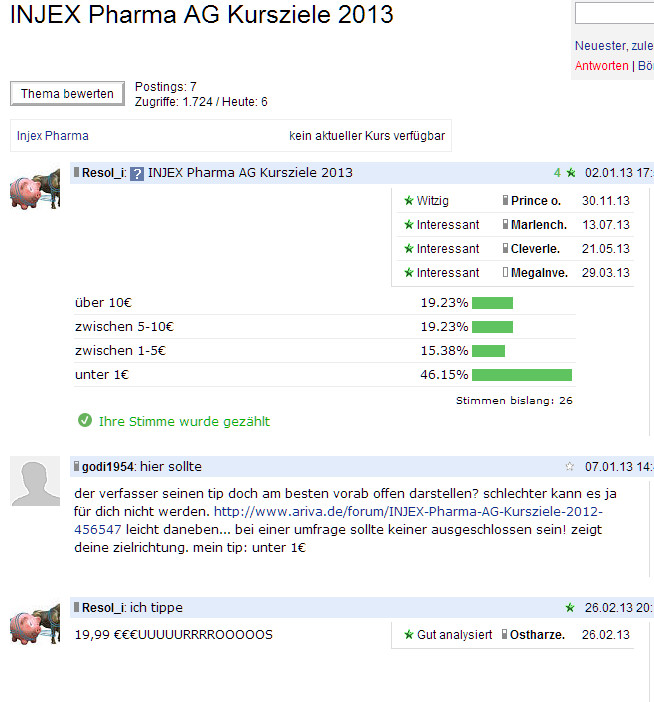Click status icon beside Marlench.
The image size is (654, 702).
tap(505, 224)
